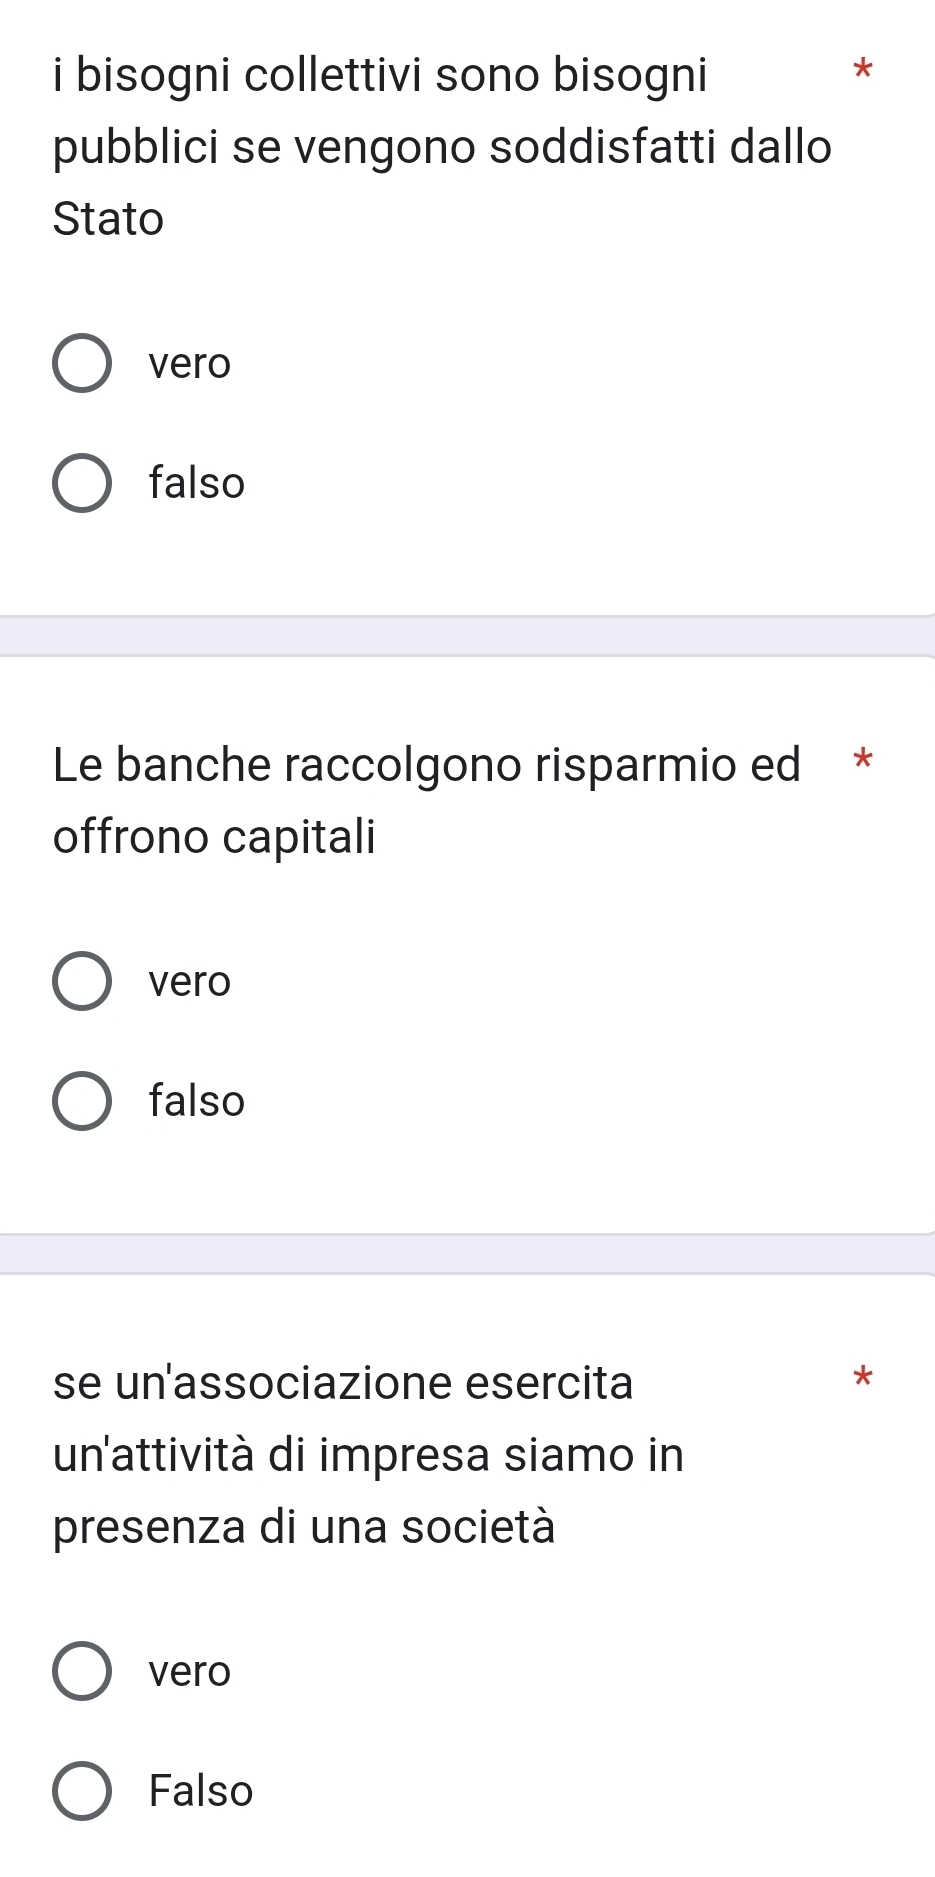Mark 'falso' radio circle for the banche question
The width and height of the screenshot is (935, 1877).
82,1101
